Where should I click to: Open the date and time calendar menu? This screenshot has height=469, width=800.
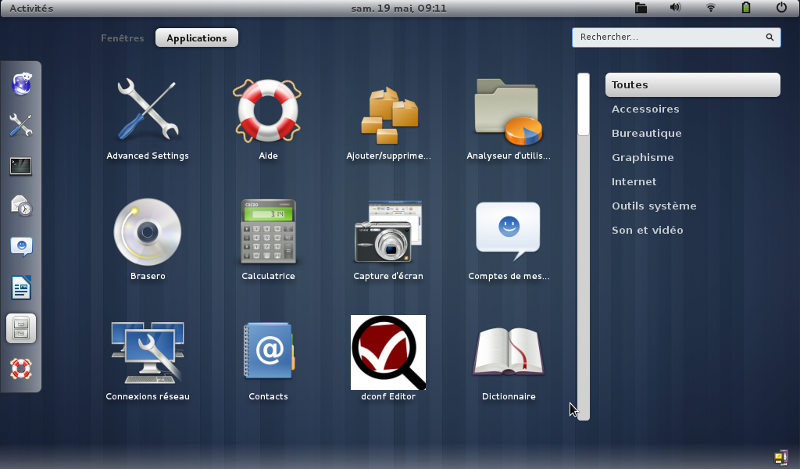point(399,8)
